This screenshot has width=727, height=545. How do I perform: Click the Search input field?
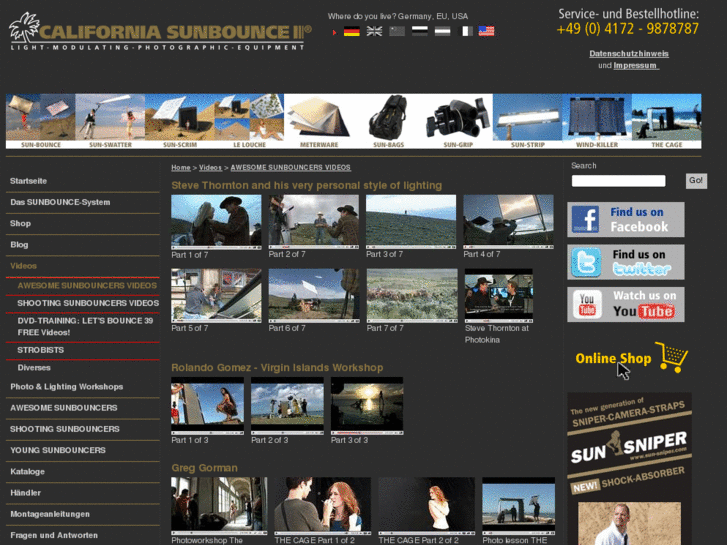coord(619,181)
